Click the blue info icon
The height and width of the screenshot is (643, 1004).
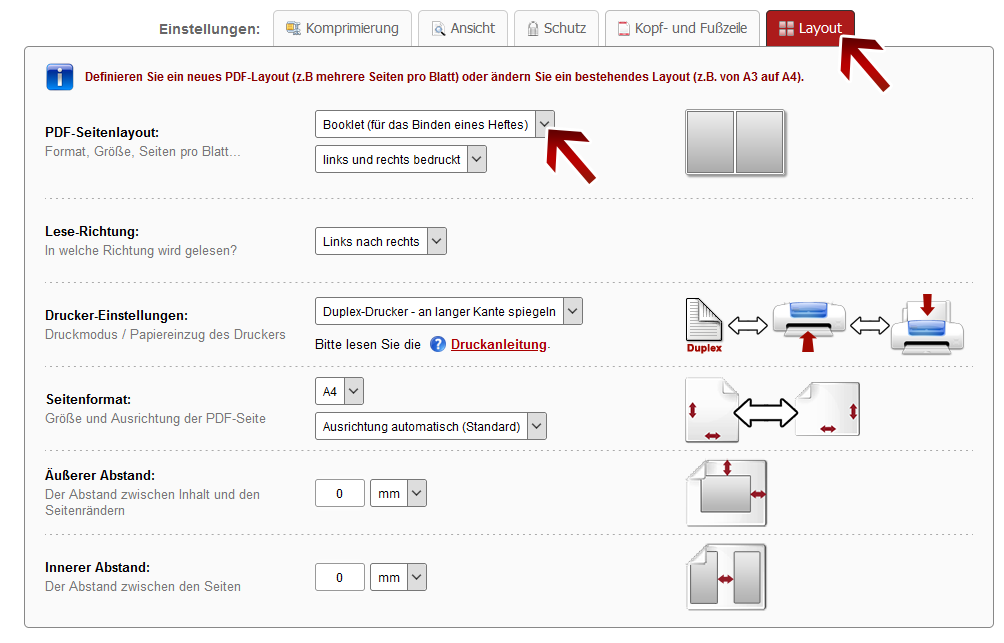59,77
